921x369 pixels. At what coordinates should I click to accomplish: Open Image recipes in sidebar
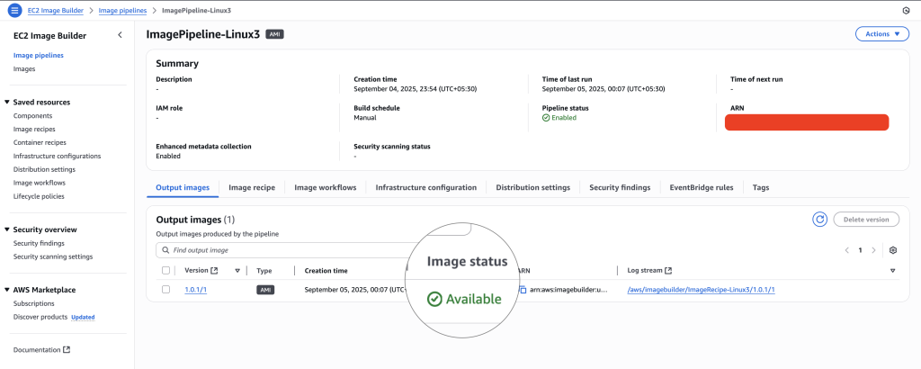[34, 129]
